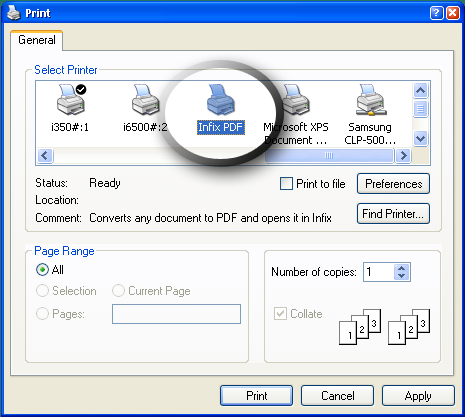Screen dimensions: 465x417
Task: Select the i6500#:2 printer icon
Action: [x=145, y=100]
